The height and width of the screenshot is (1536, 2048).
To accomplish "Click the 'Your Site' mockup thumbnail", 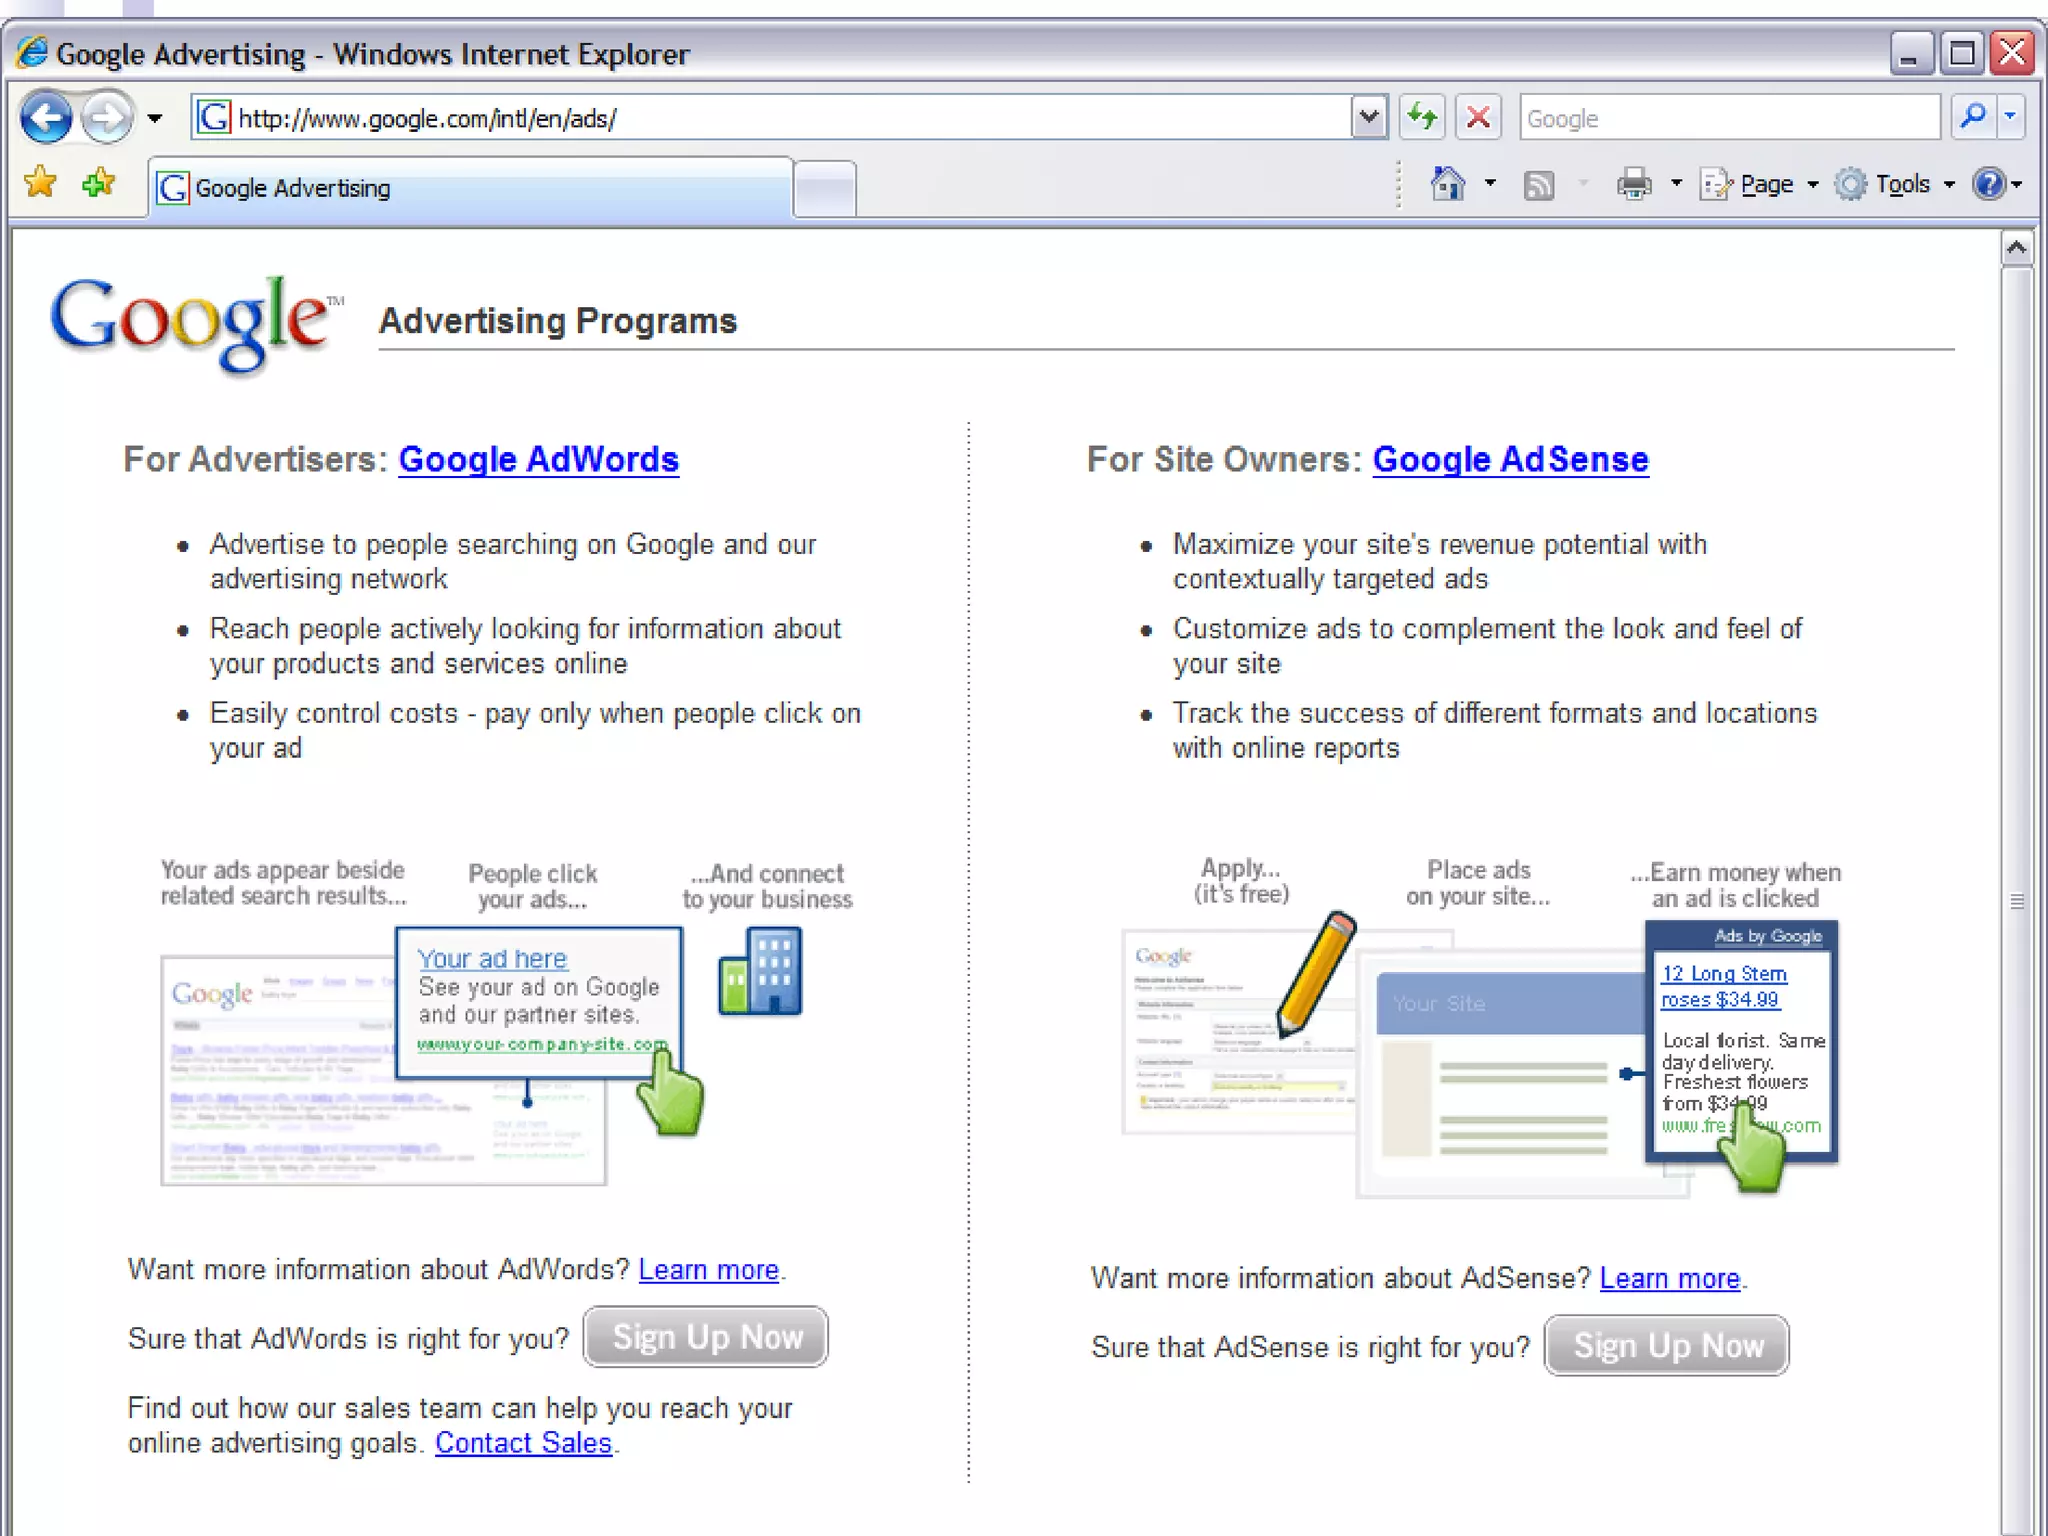I will 1505,1075.
